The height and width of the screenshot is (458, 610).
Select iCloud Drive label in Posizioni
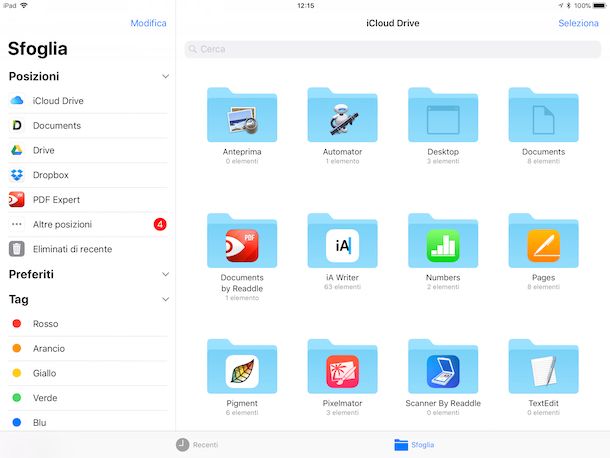[58, 101]
